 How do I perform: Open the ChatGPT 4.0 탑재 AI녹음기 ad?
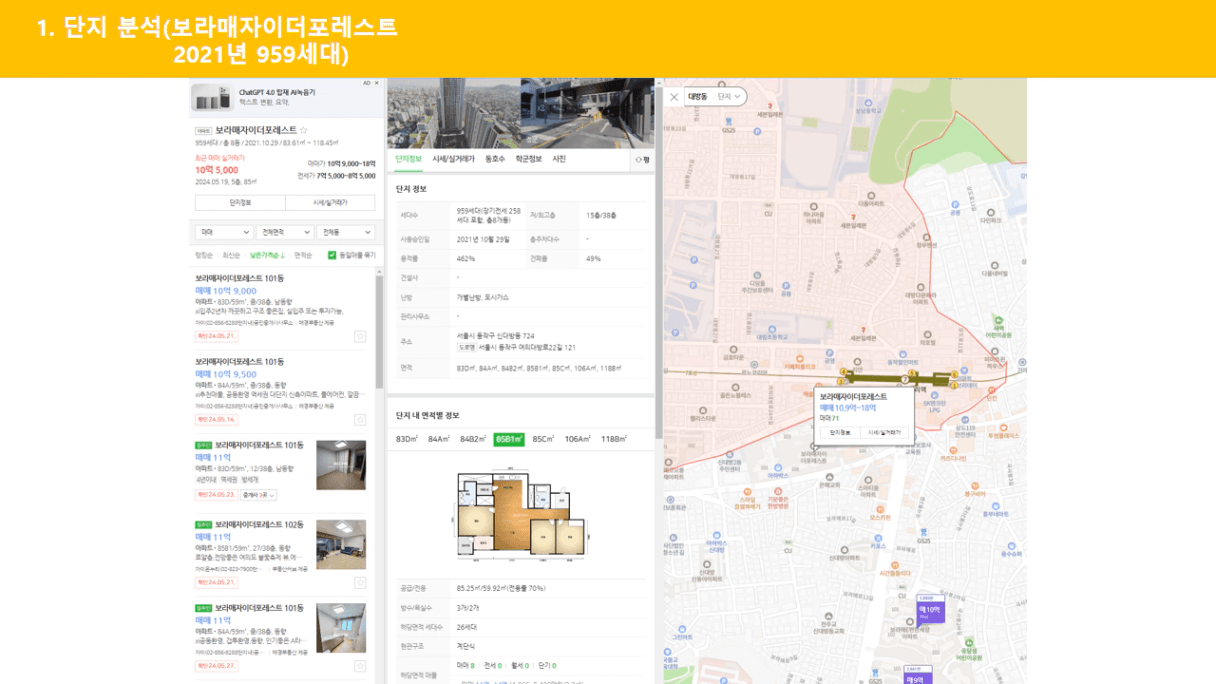(x=277, y=92)
